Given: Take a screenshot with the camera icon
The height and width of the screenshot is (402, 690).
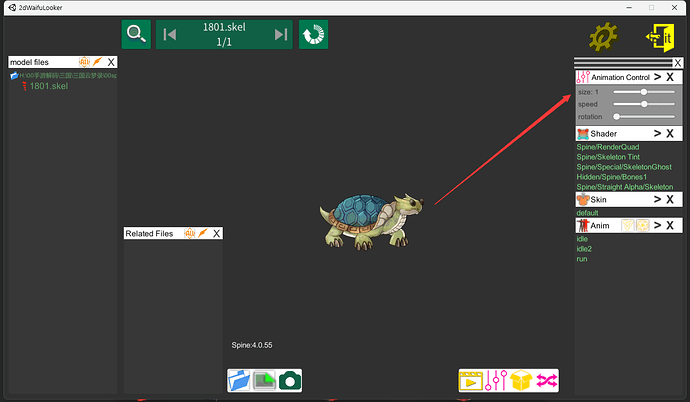Looking at the screenshot, I should (x=290, y=380).
